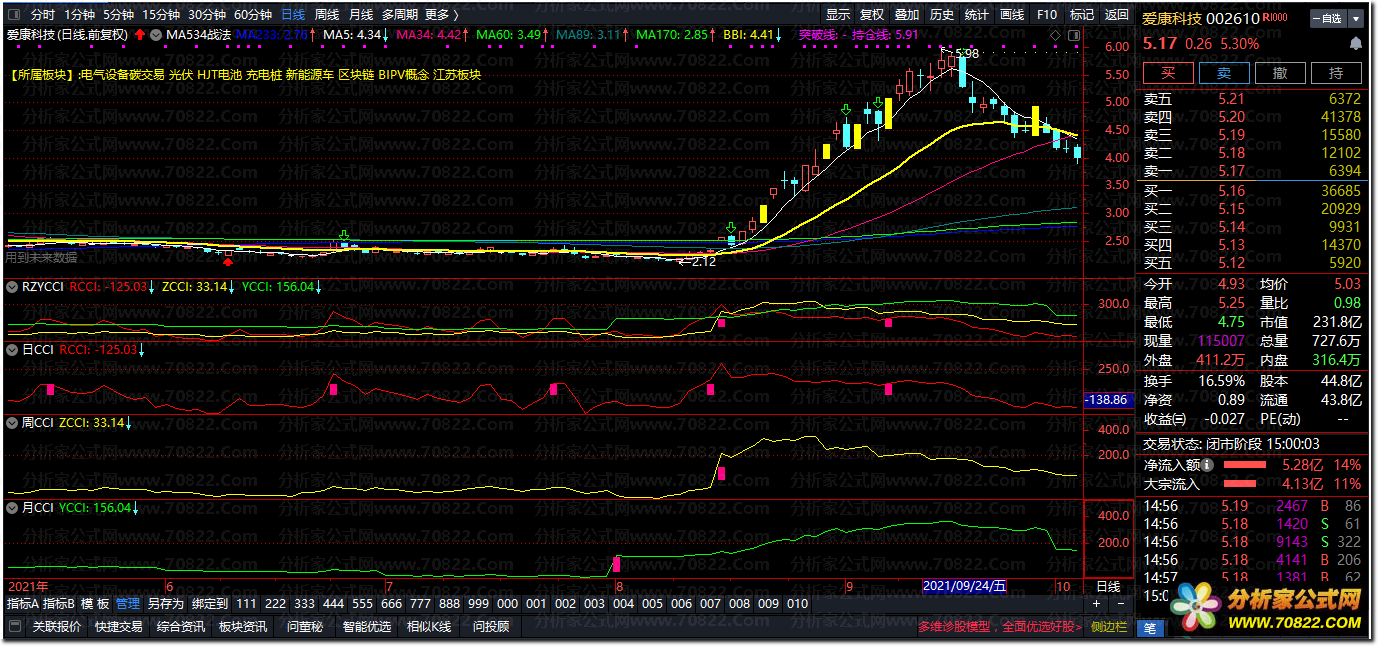Click the 周CCI panel dropdown icon
This screenshot has height=647, width=1380.
pos(13,423)
